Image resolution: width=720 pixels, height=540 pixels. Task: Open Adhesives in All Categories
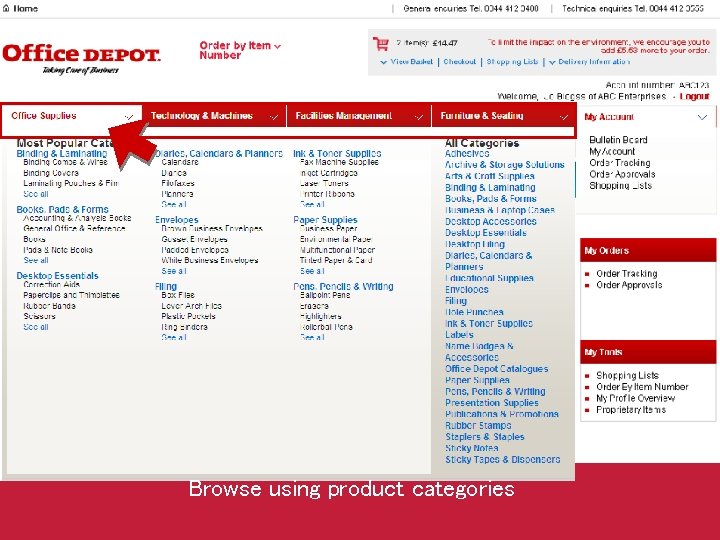(467, 153)
